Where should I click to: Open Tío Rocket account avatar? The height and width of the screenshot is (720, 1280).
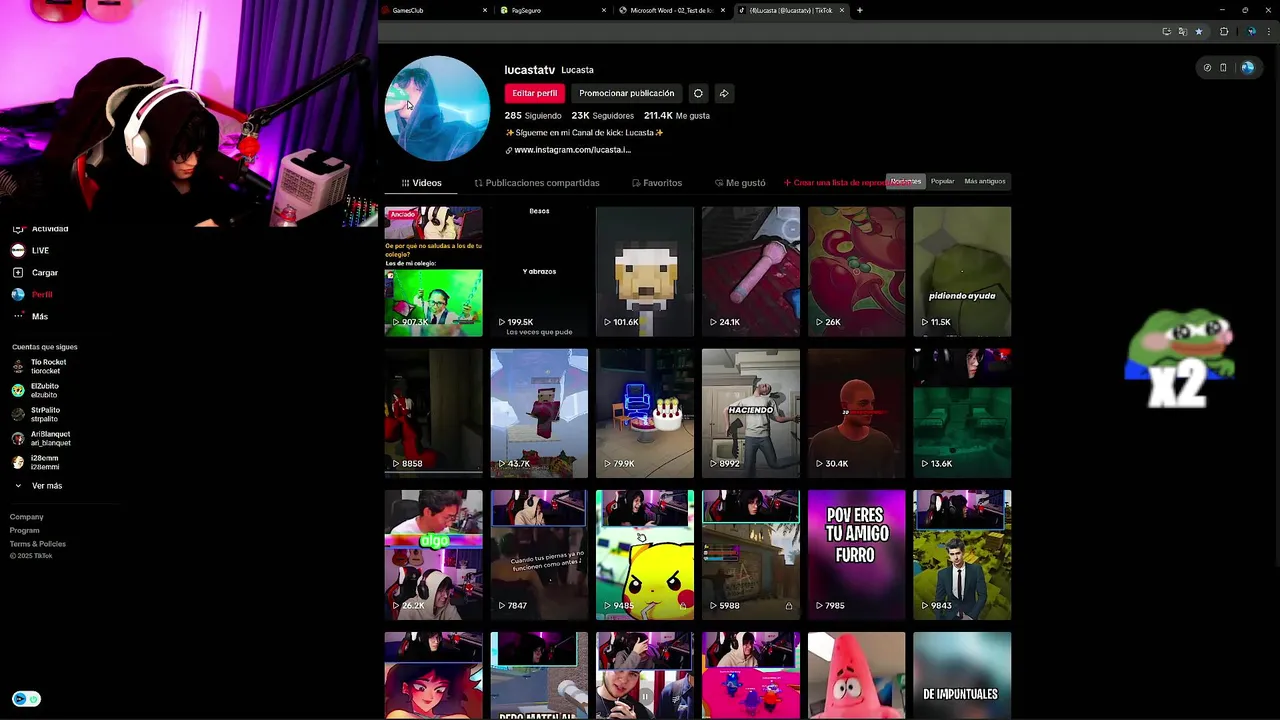coord(18,366)
